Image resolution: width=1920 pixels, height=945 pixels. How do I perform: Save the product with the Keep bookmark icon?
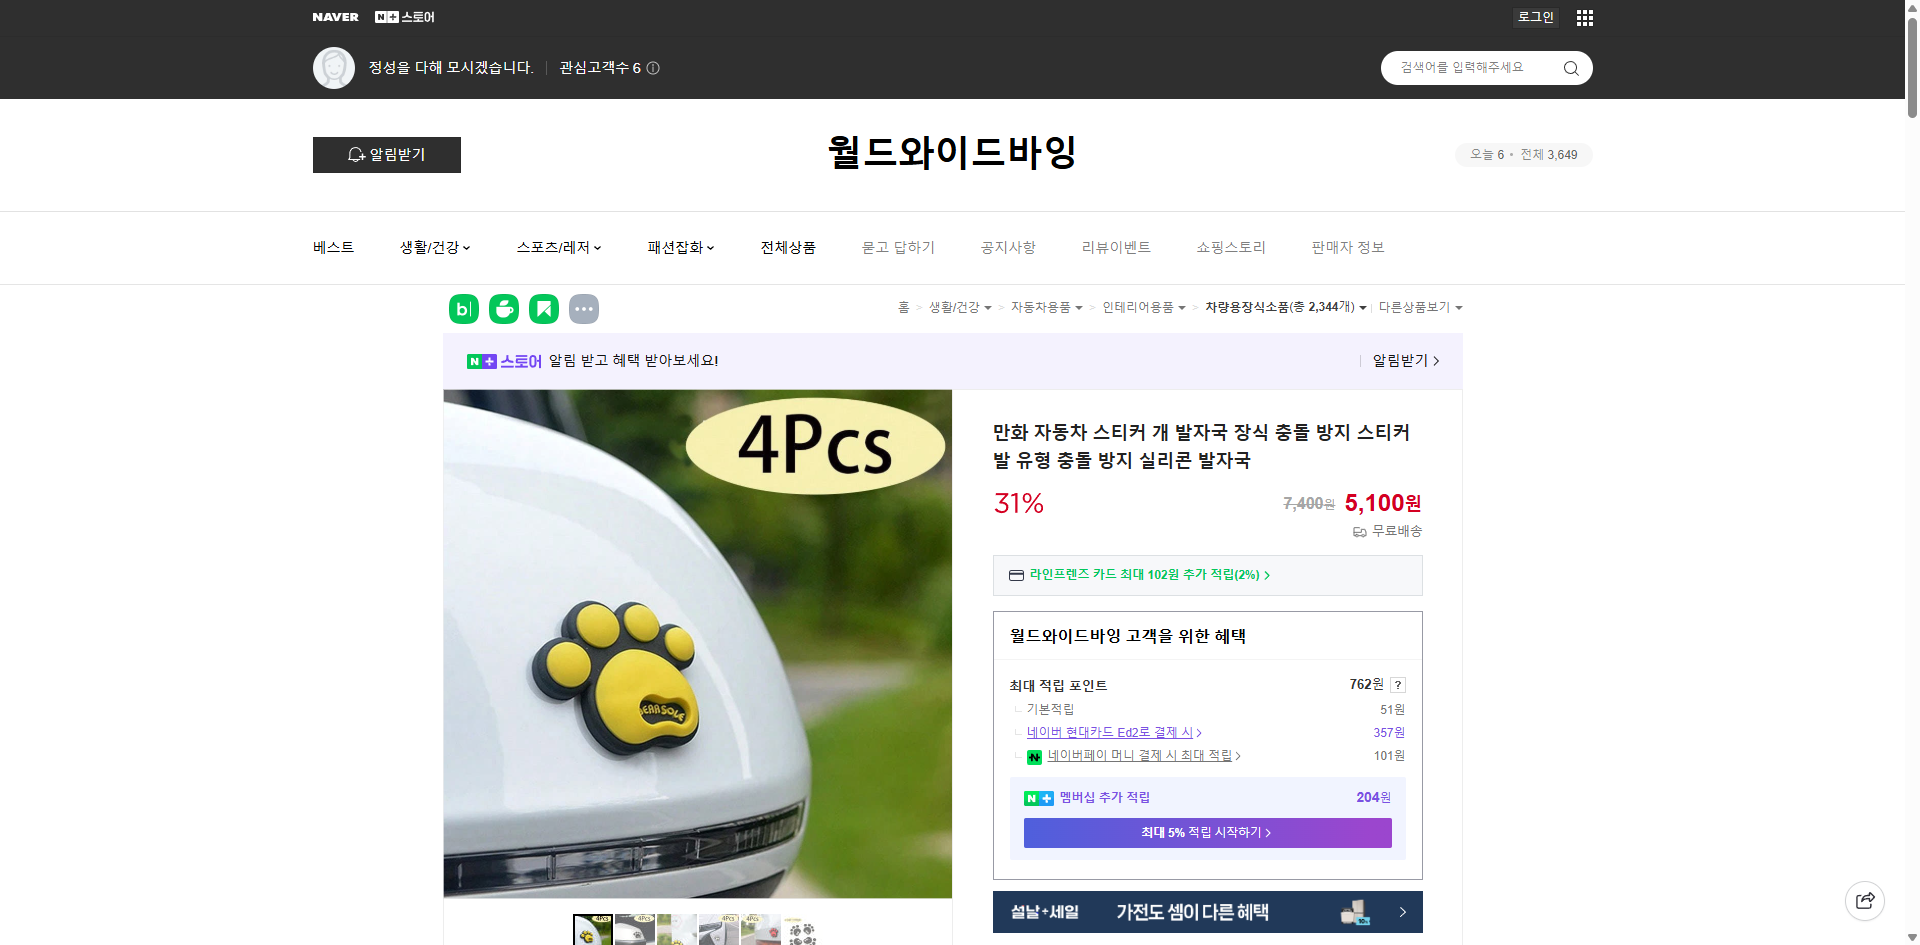543,309
